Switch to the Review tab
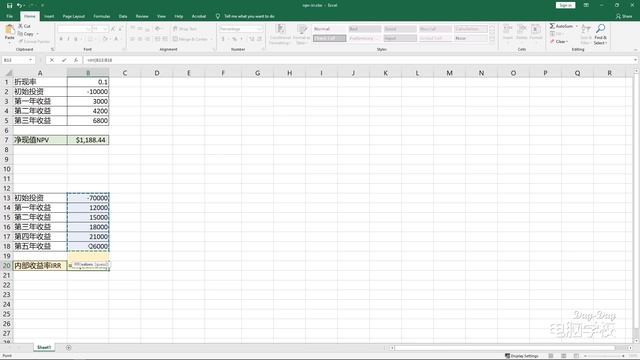 tap(142, 16)
